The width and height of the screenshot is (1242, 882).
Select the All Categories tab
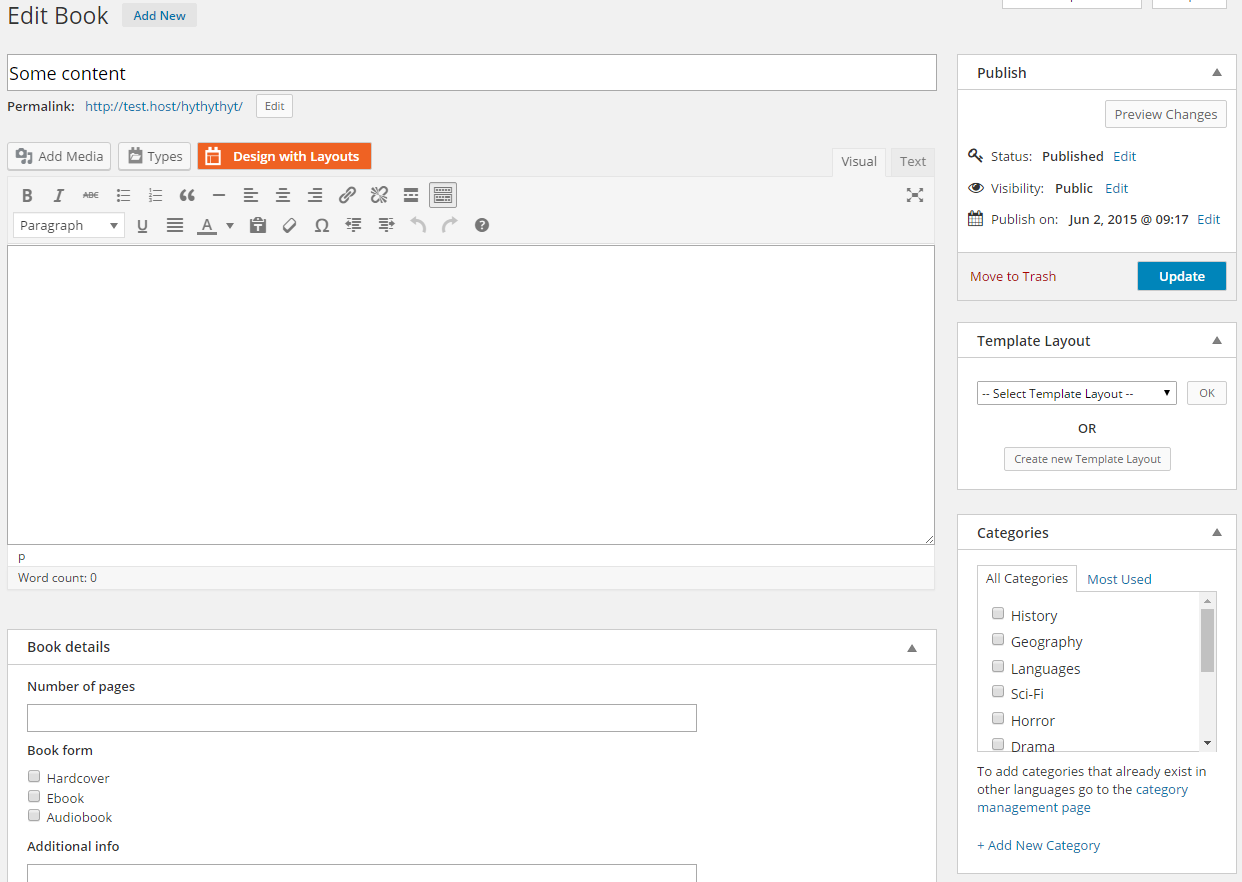point(1027,578)
